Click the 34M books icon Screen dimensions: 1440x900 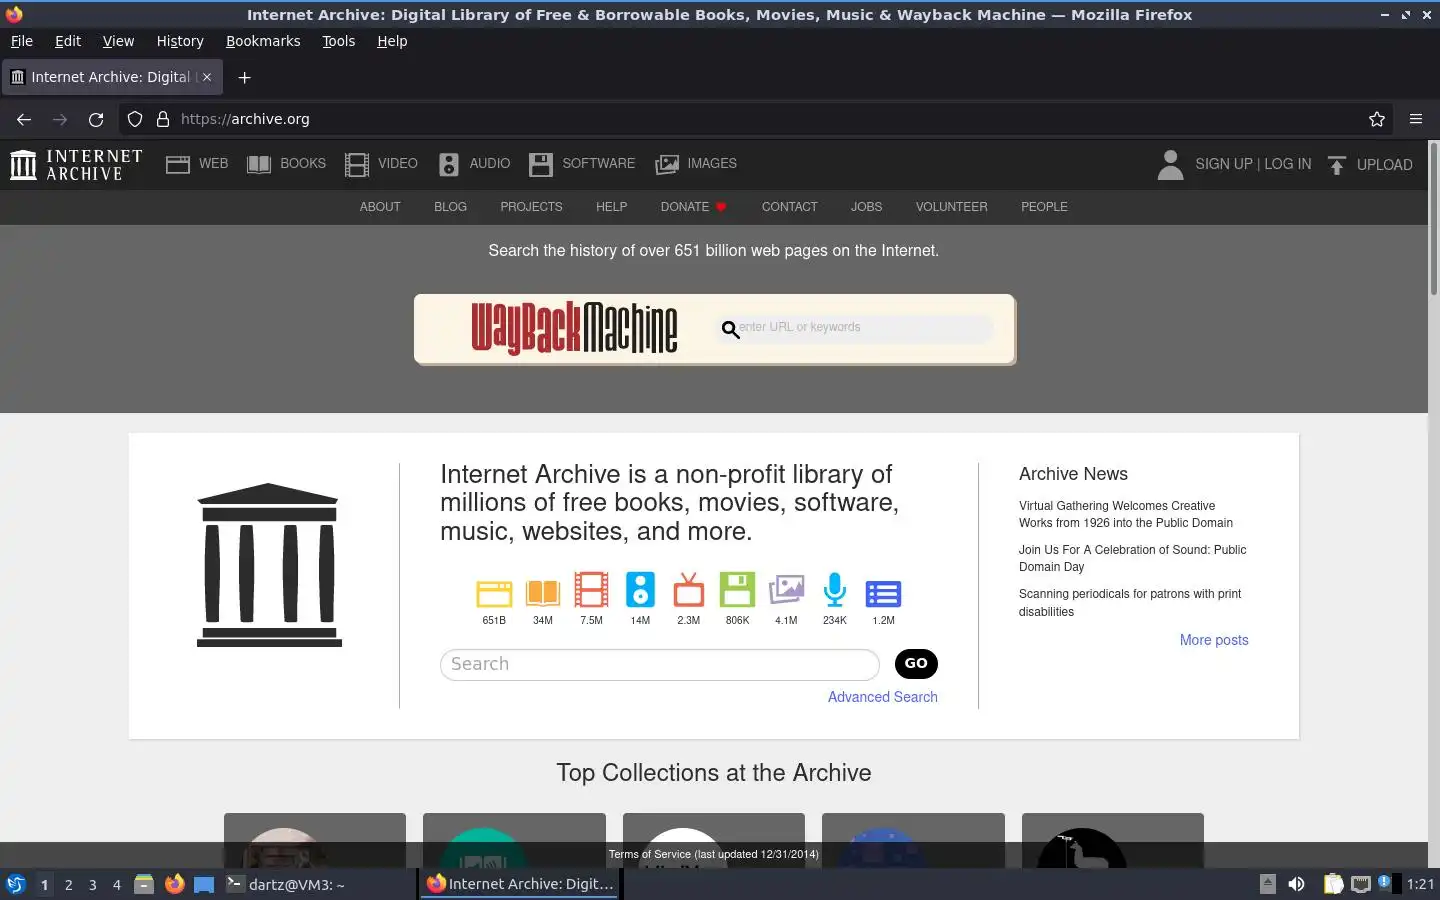point(543,592)
